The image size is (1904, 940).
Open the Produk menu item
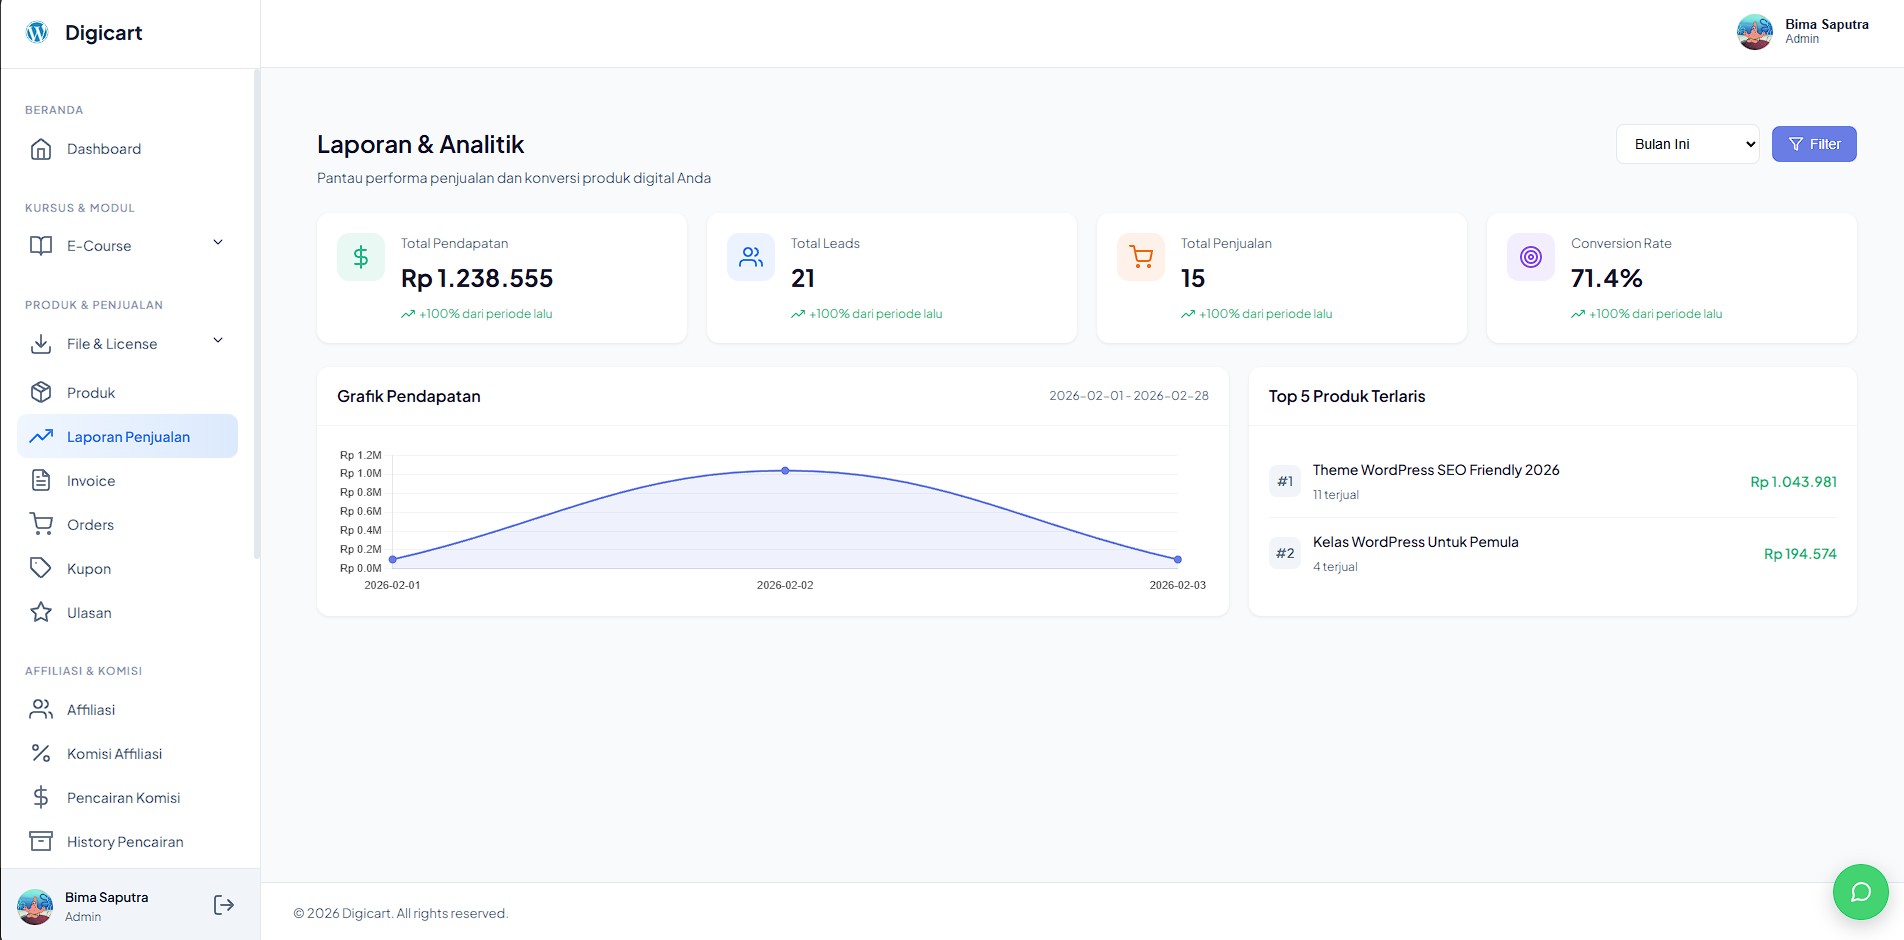91,393
